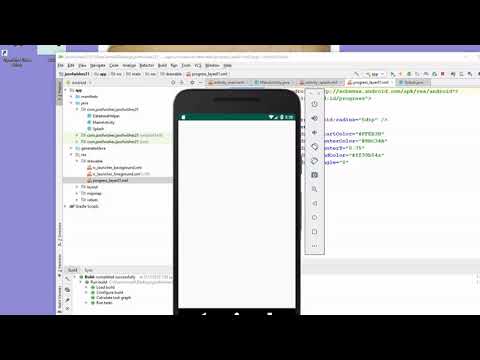Click 'Calculate task graph' build row
The height and width of the screenshot is (360, 480).
111,297
